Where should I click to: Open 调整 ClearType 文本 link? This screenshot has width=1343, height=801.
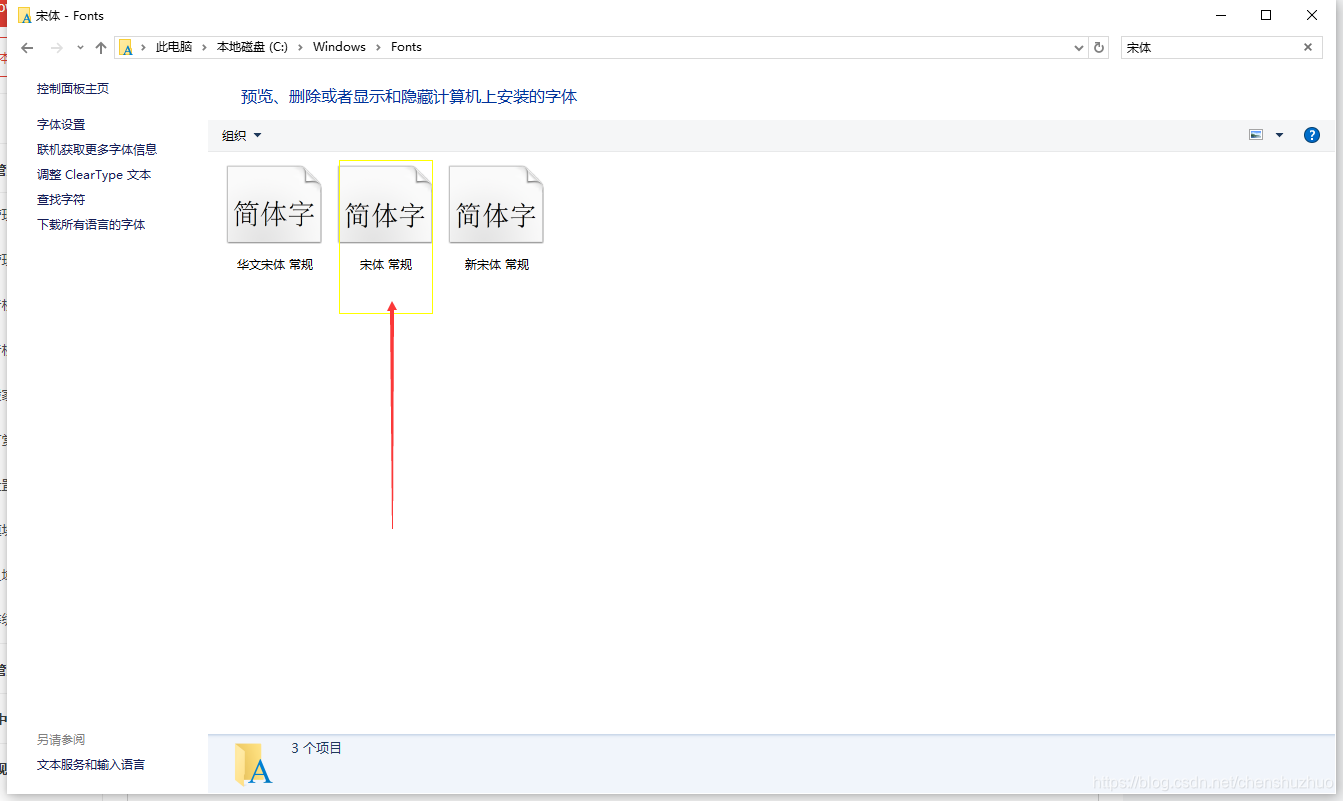click(94, 175)
